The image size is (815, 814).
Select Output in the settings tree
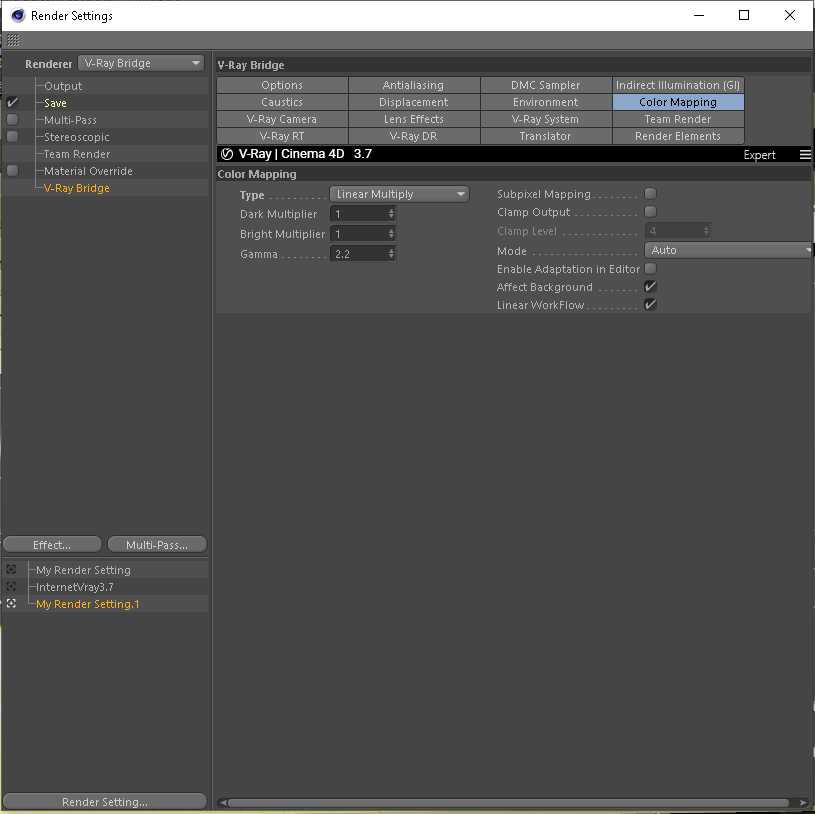[x=63, y=86]
